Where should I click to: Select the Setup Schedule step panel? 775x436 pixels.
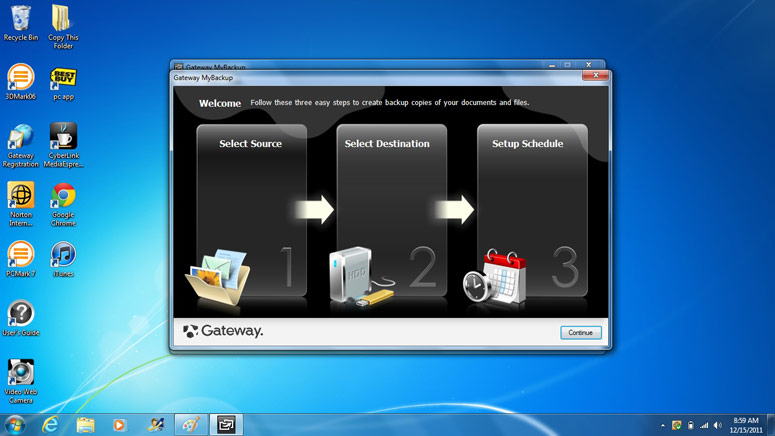[x=532, y=210]
